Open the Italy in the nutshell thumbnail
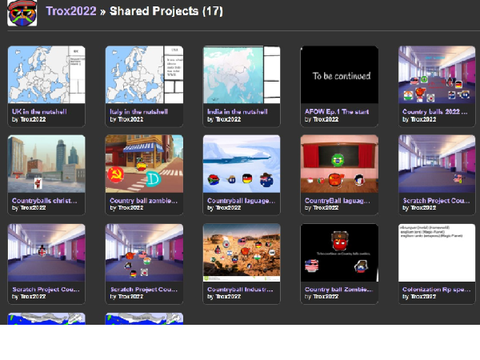Screen dimensions: 480x360 [144, 75]
